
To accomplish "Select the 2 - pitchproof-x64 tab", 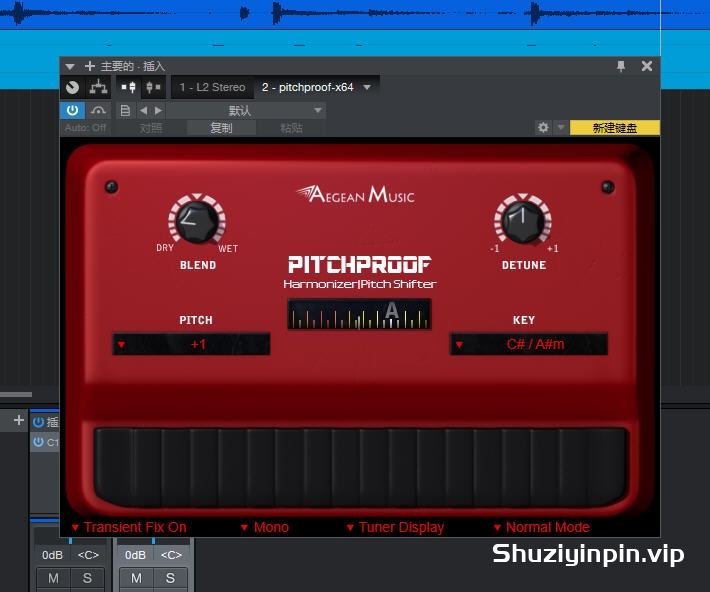I will coord(307,87).
